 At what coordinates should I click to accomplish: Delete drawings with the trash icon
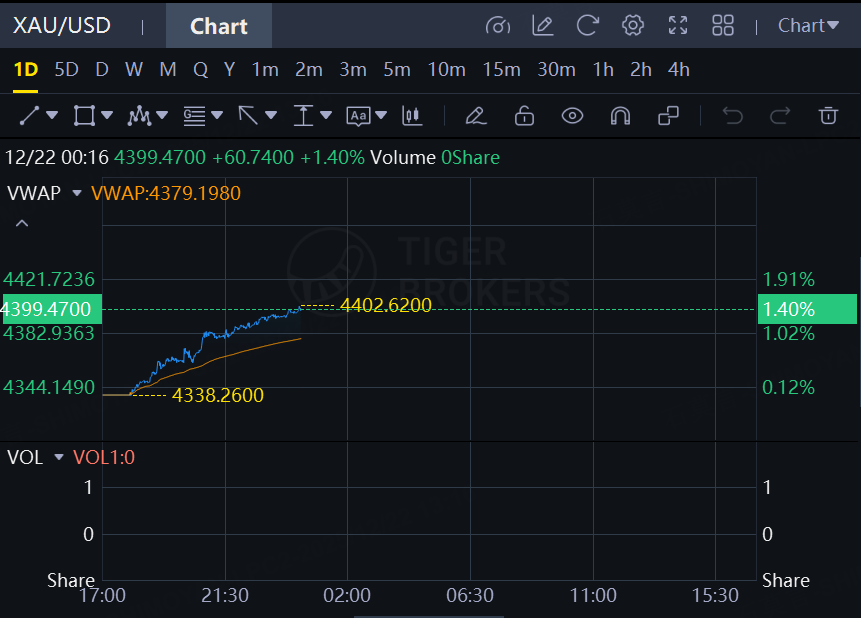point(828,116)
